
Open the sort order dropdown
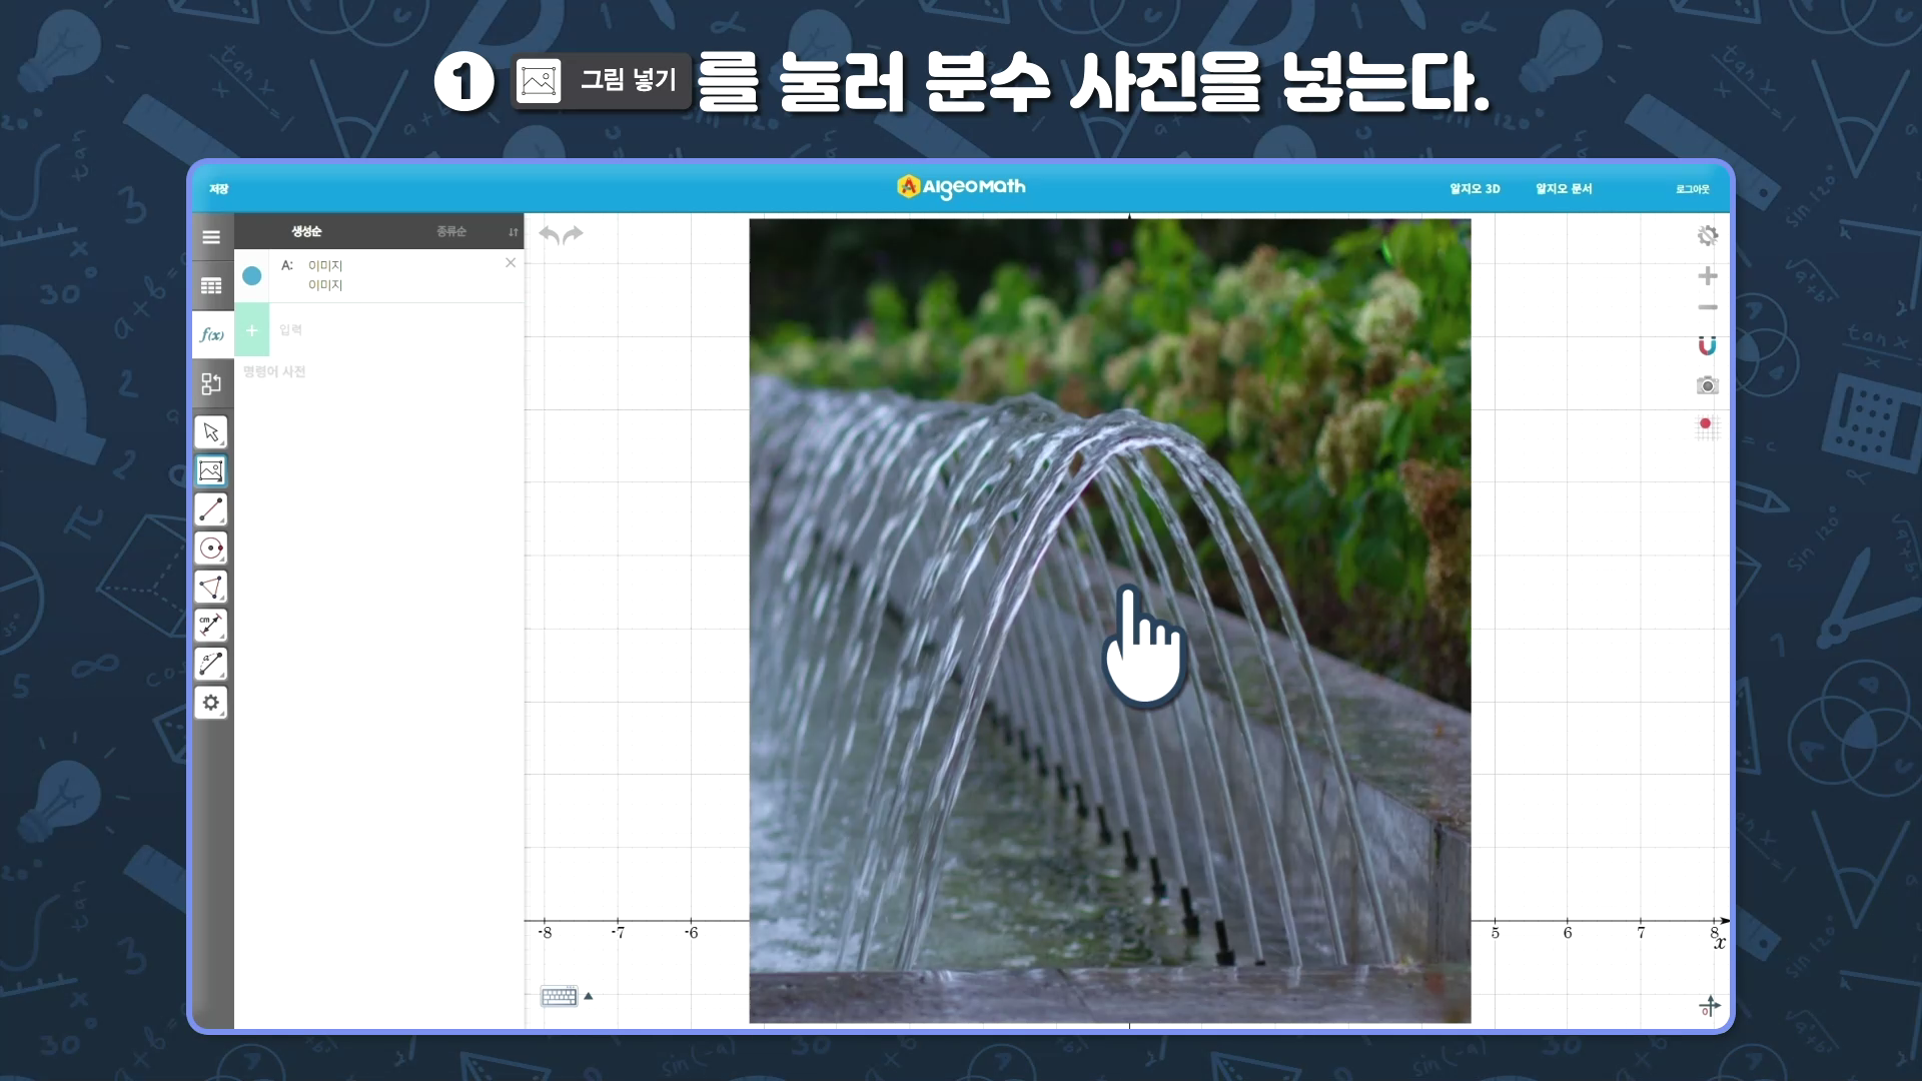coord(513,232)
